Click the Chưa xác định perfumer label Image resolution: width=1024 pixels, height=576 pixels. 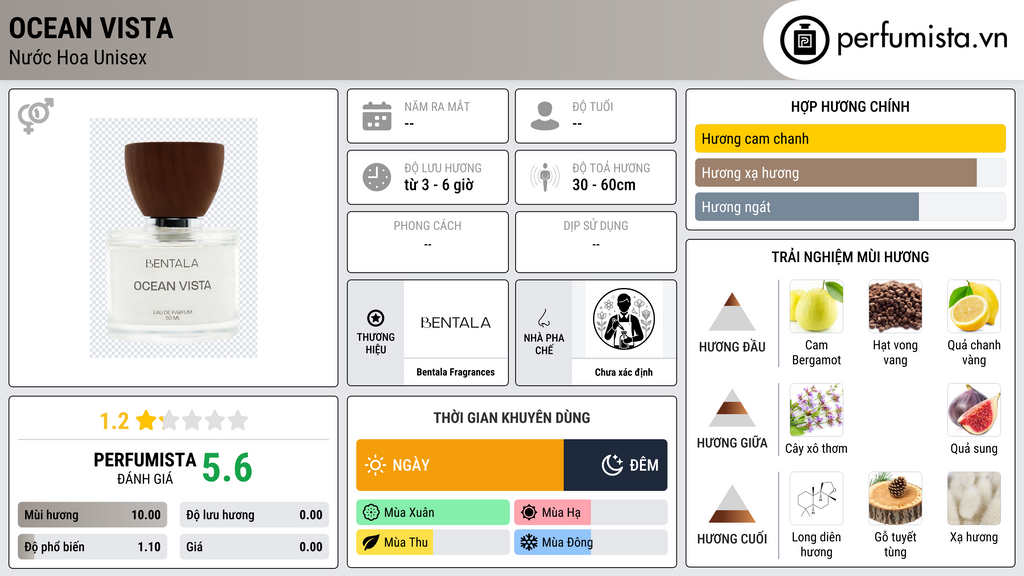[624, 372]
